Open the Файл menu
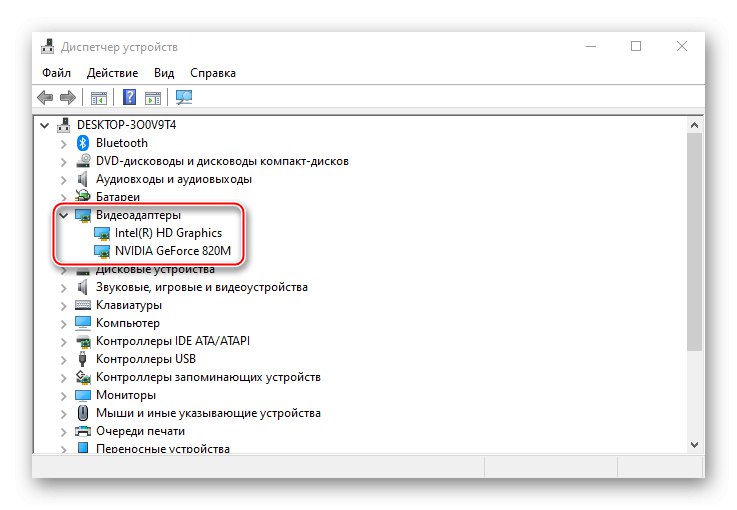Viewport: 737px width, 510px height. coord(56,73)
